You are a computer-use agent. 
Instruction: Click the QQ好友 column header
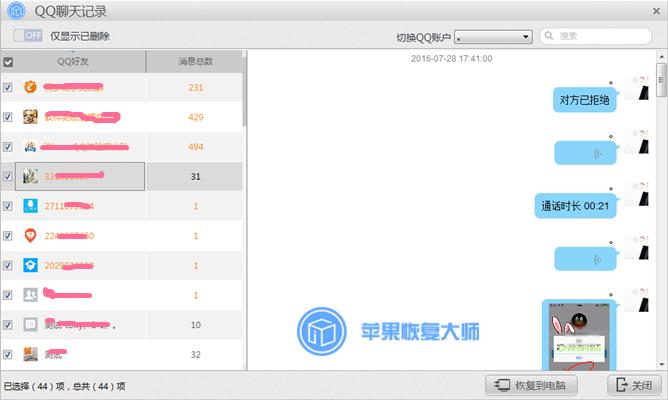(x=73, y=61)
